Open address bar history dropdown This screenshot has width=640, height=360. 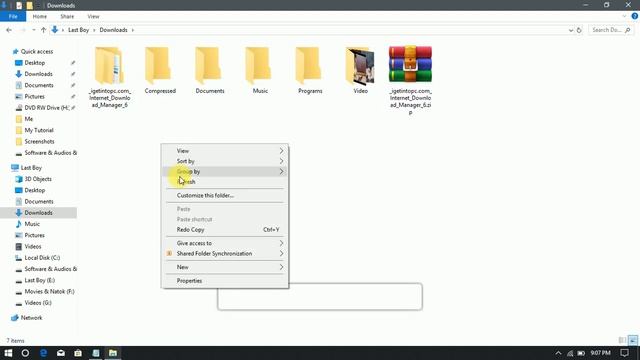(x=571, y=30)
